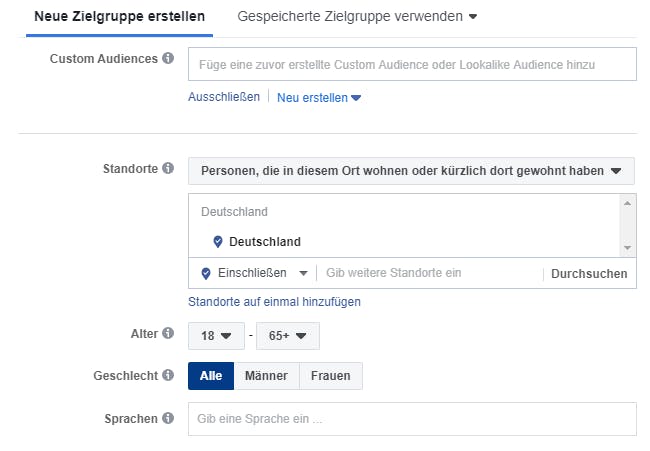Click the Durchsuchen button
Image resolution: width=650 pixels, height=451 pixels.
pos(589,274)
